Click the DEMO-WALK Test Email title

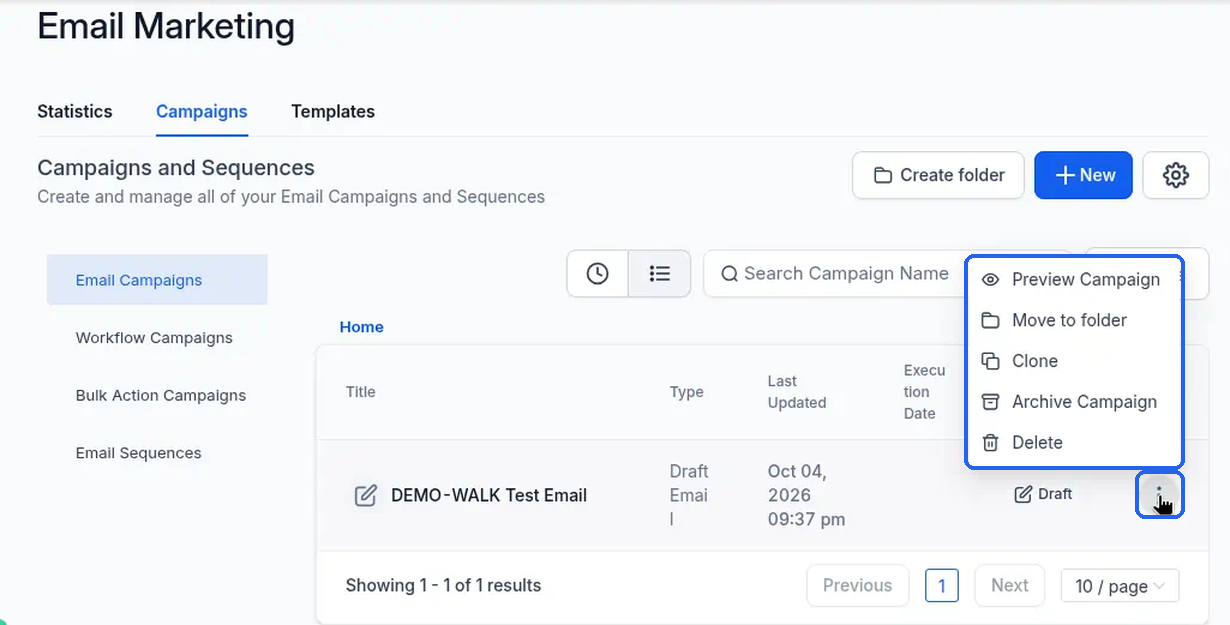click(489, 495)
